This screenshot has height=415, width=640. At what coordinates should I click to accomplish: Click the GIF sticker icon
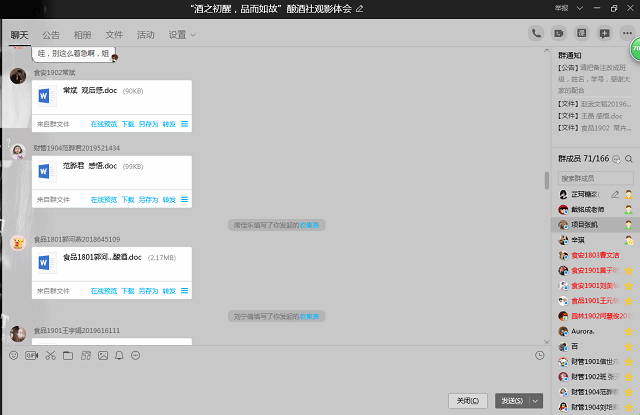[31, 355]
